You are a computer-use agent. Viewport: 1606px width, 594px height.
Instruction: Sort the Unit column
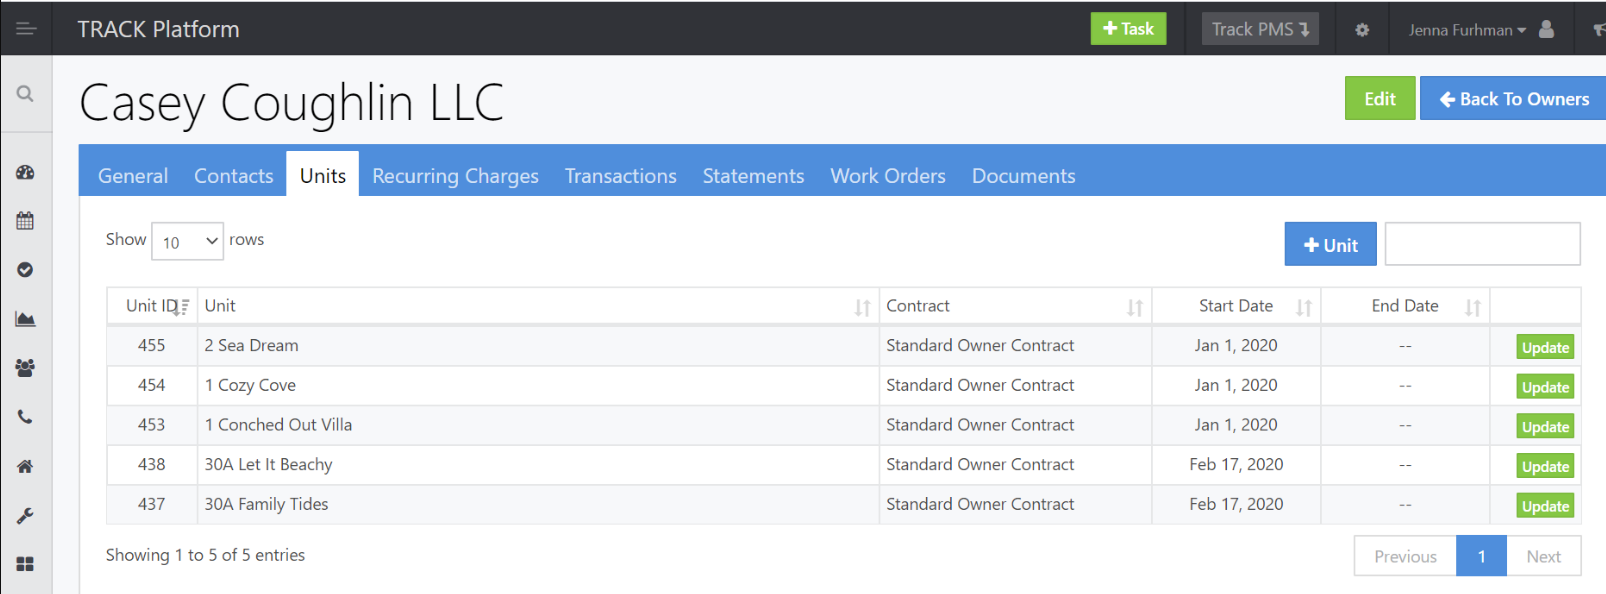[862, 308]
